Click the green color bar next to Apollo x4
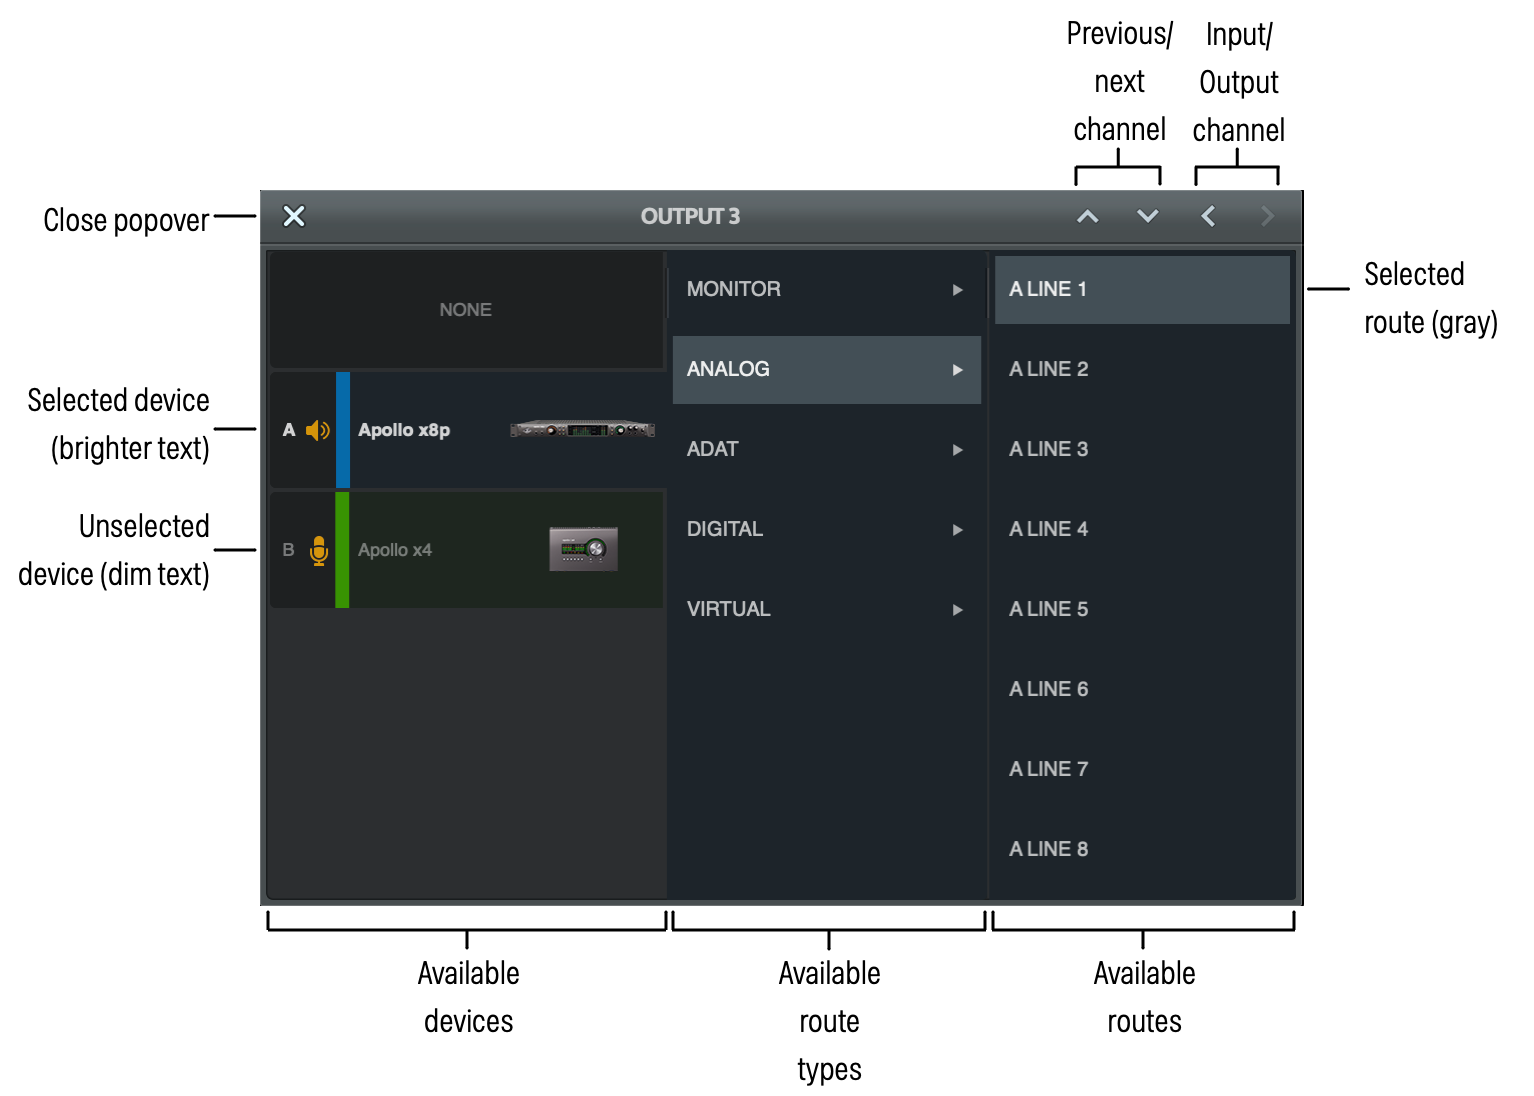 point(343,549)
